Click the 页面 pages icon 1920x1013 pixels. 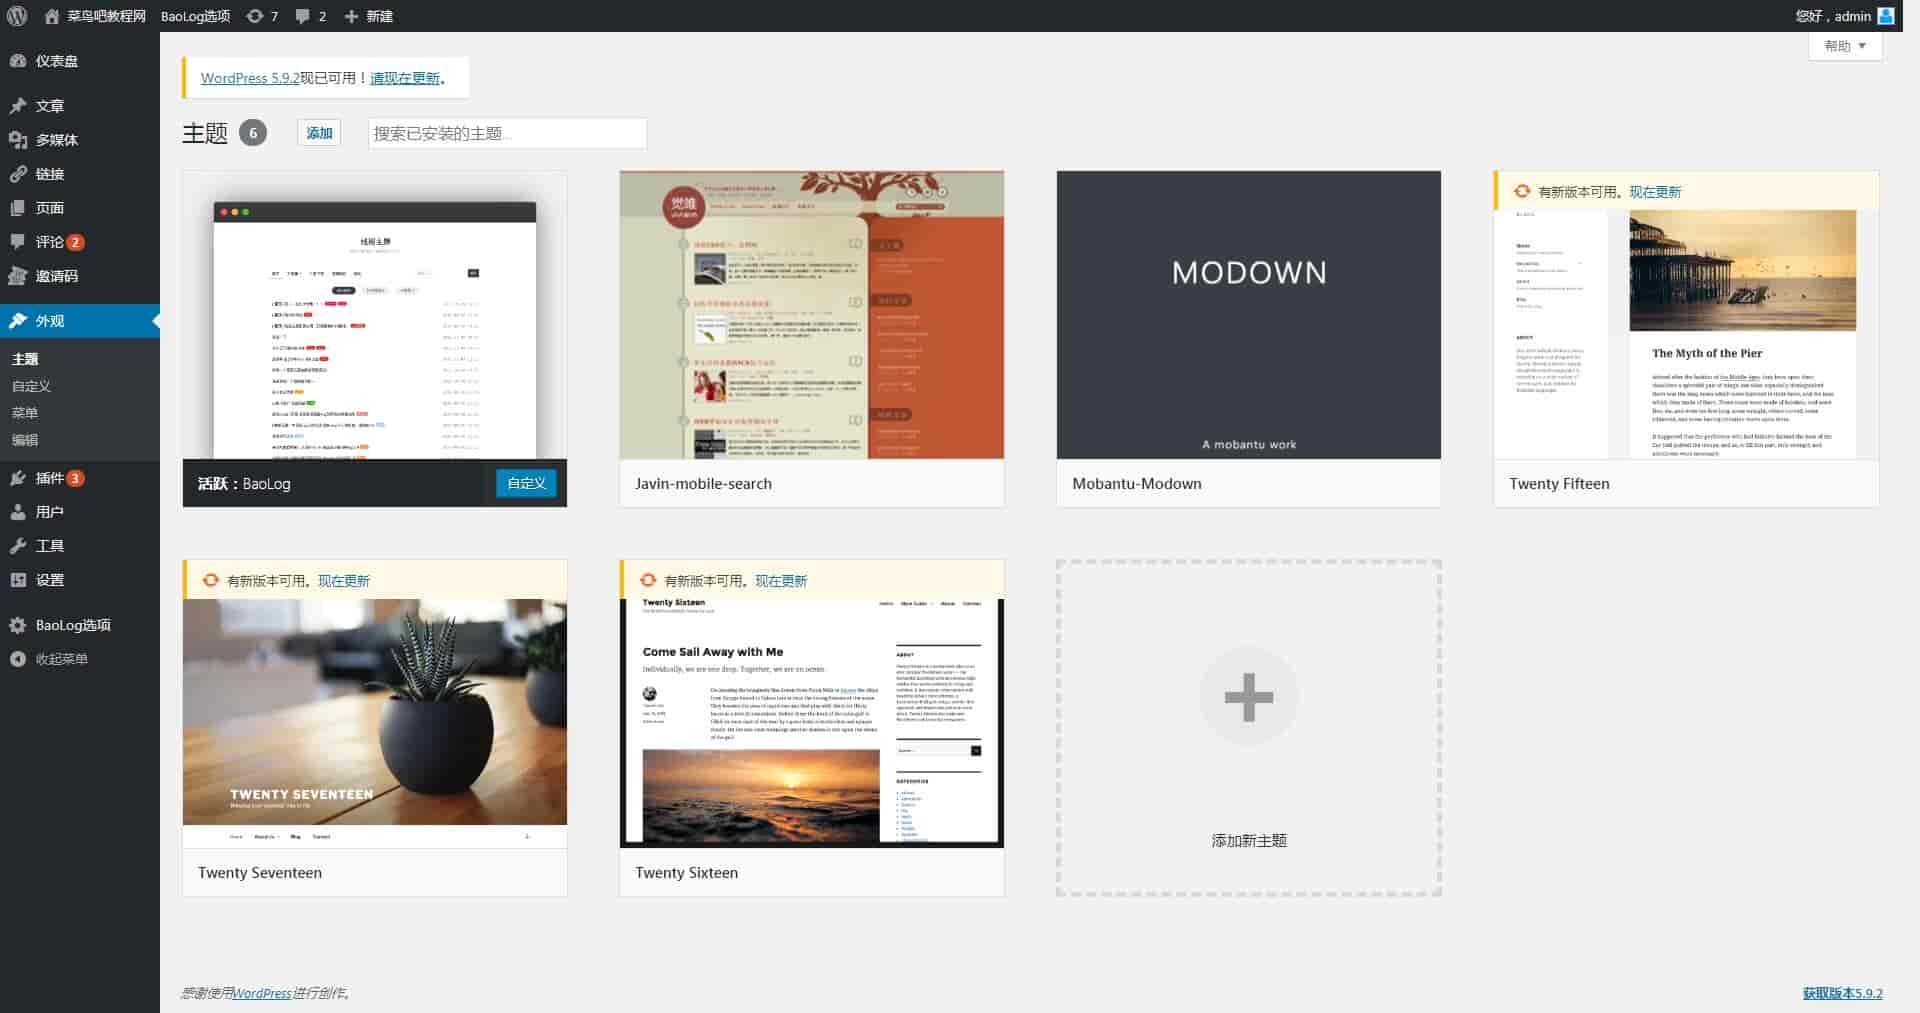(x=18, y=208)
